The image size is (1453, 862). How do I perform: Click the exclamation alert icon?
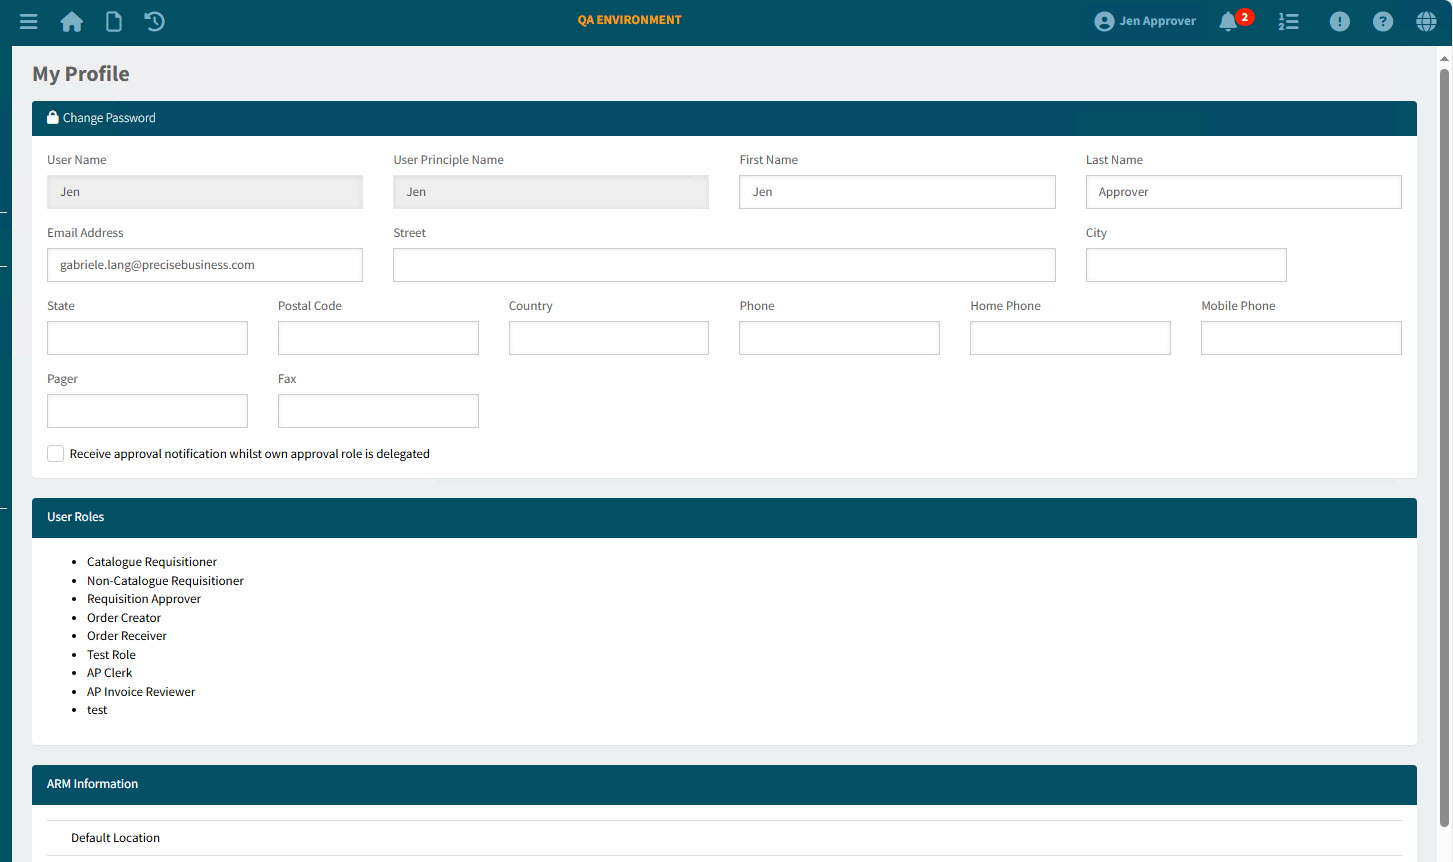1339,21
